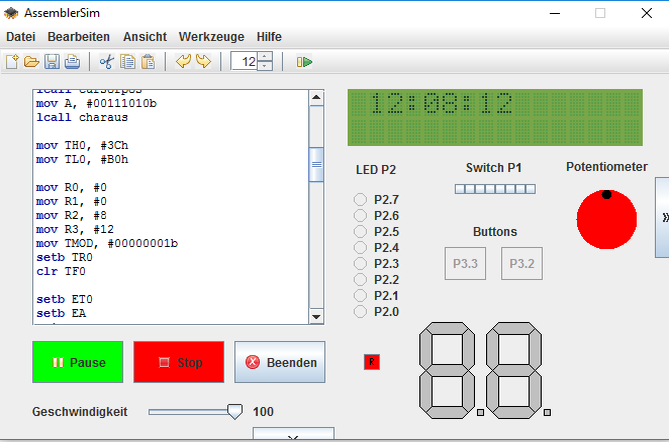Save the program with the floppy disk icon

tap(52, 62)
